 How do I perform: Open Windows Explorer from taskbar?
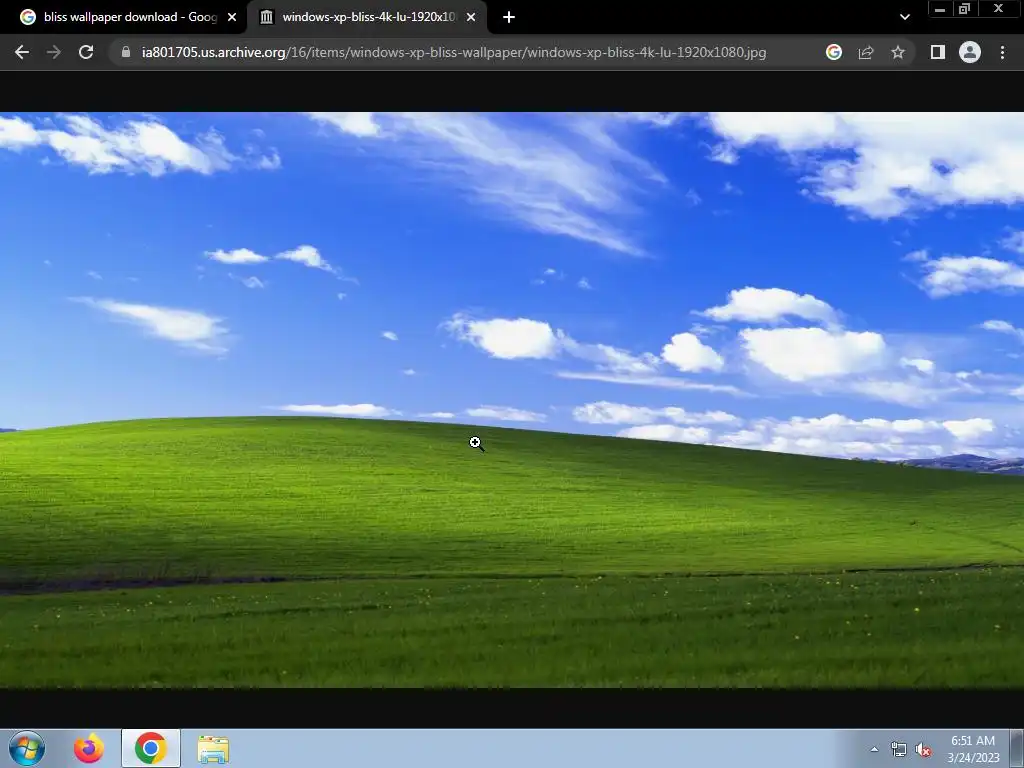[x=213, y=749]
